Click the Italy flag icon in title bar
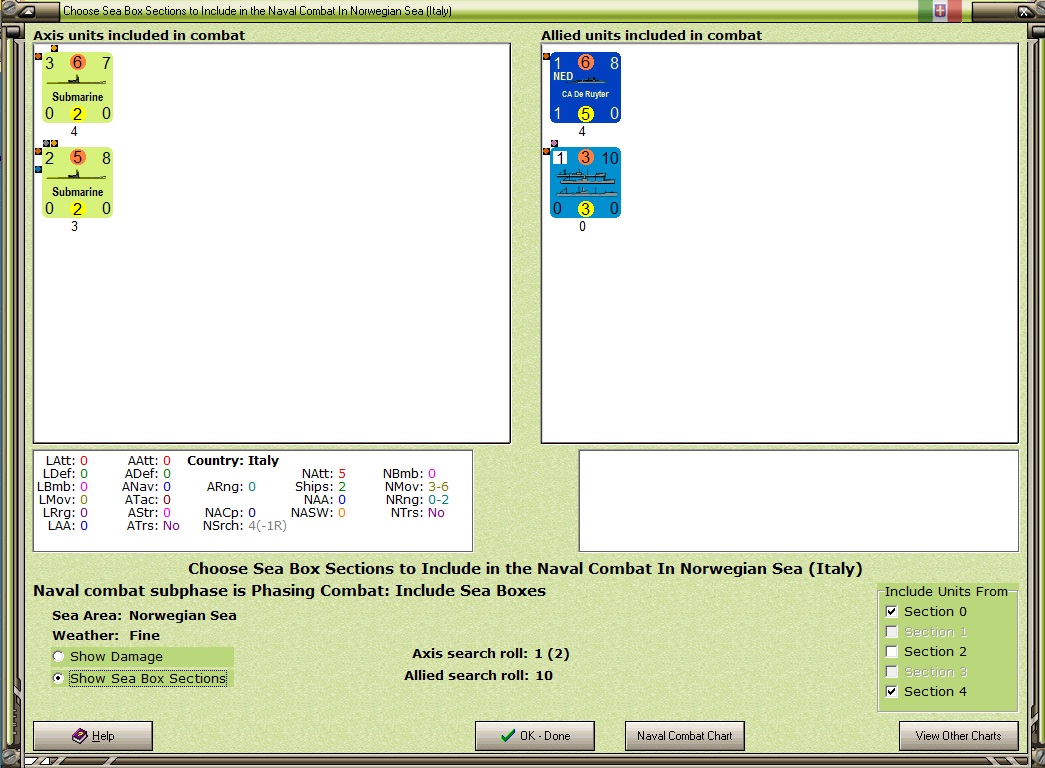This screenshot has height=768, width=1045. click(940, 11)
